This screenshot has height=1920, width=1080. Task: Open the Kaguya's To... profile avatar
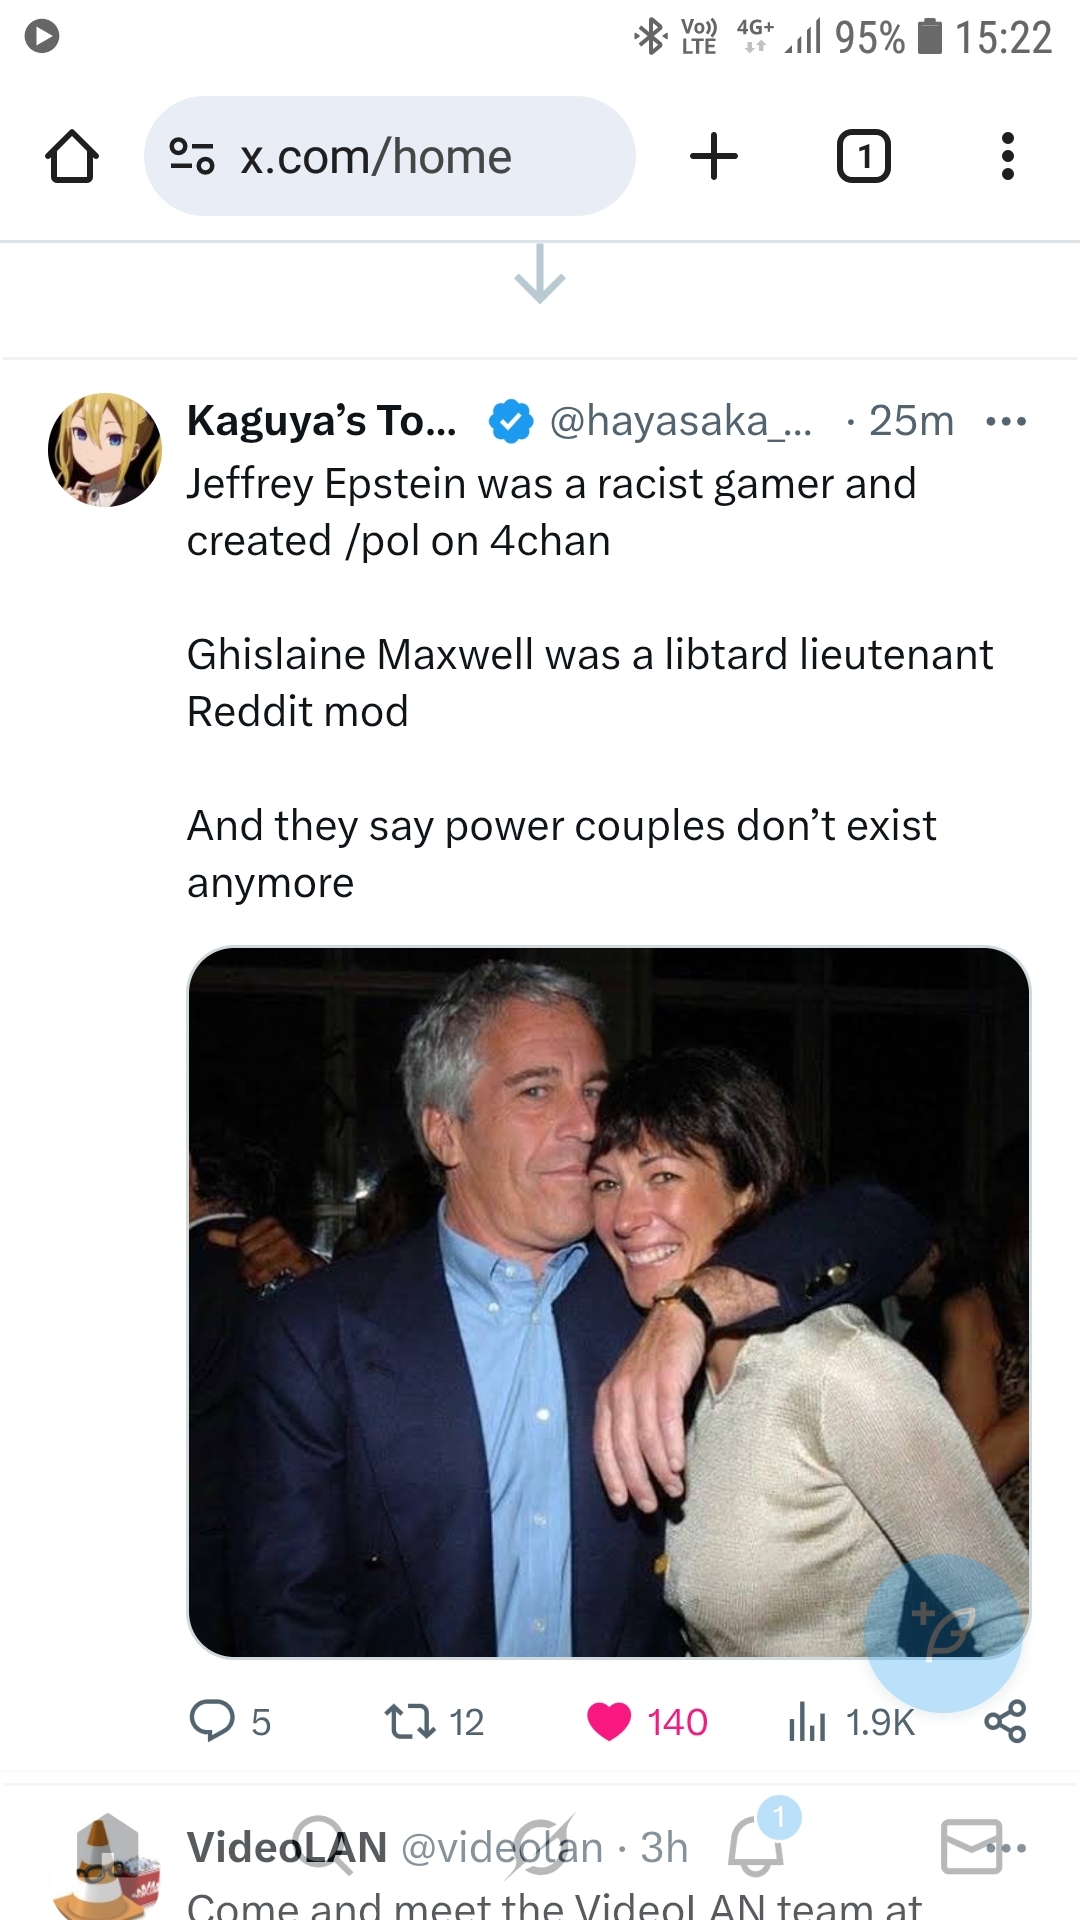coord(105,450)
